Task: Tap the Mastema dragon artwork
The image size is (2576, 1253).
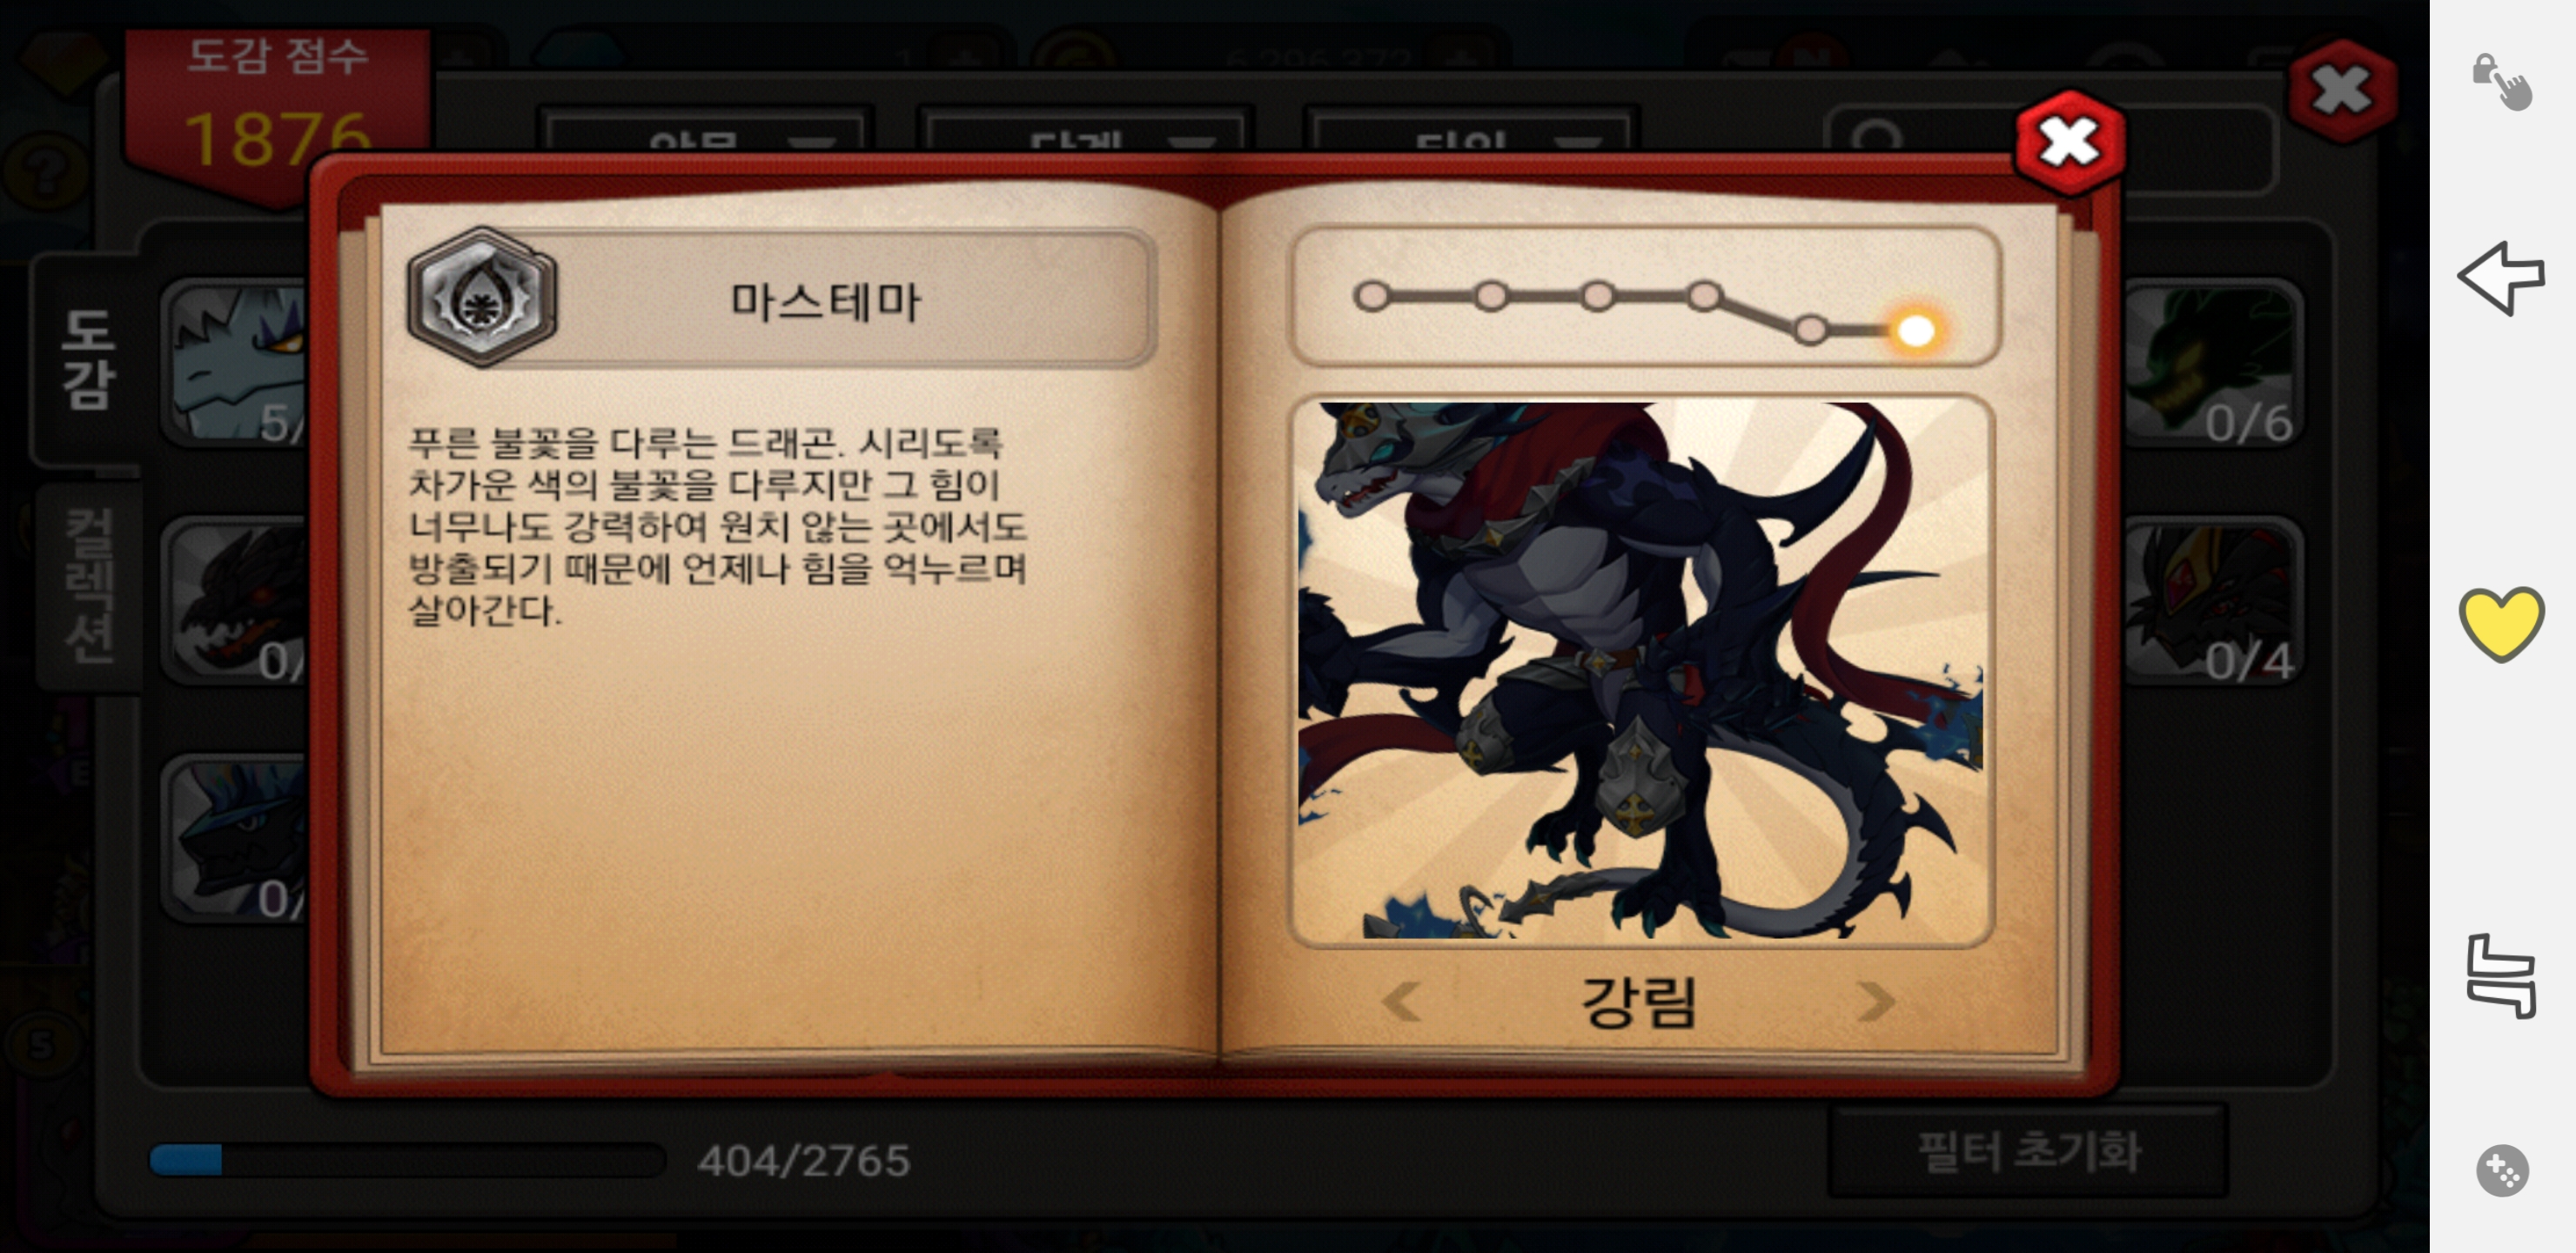Action: [x=1640, y=670]
